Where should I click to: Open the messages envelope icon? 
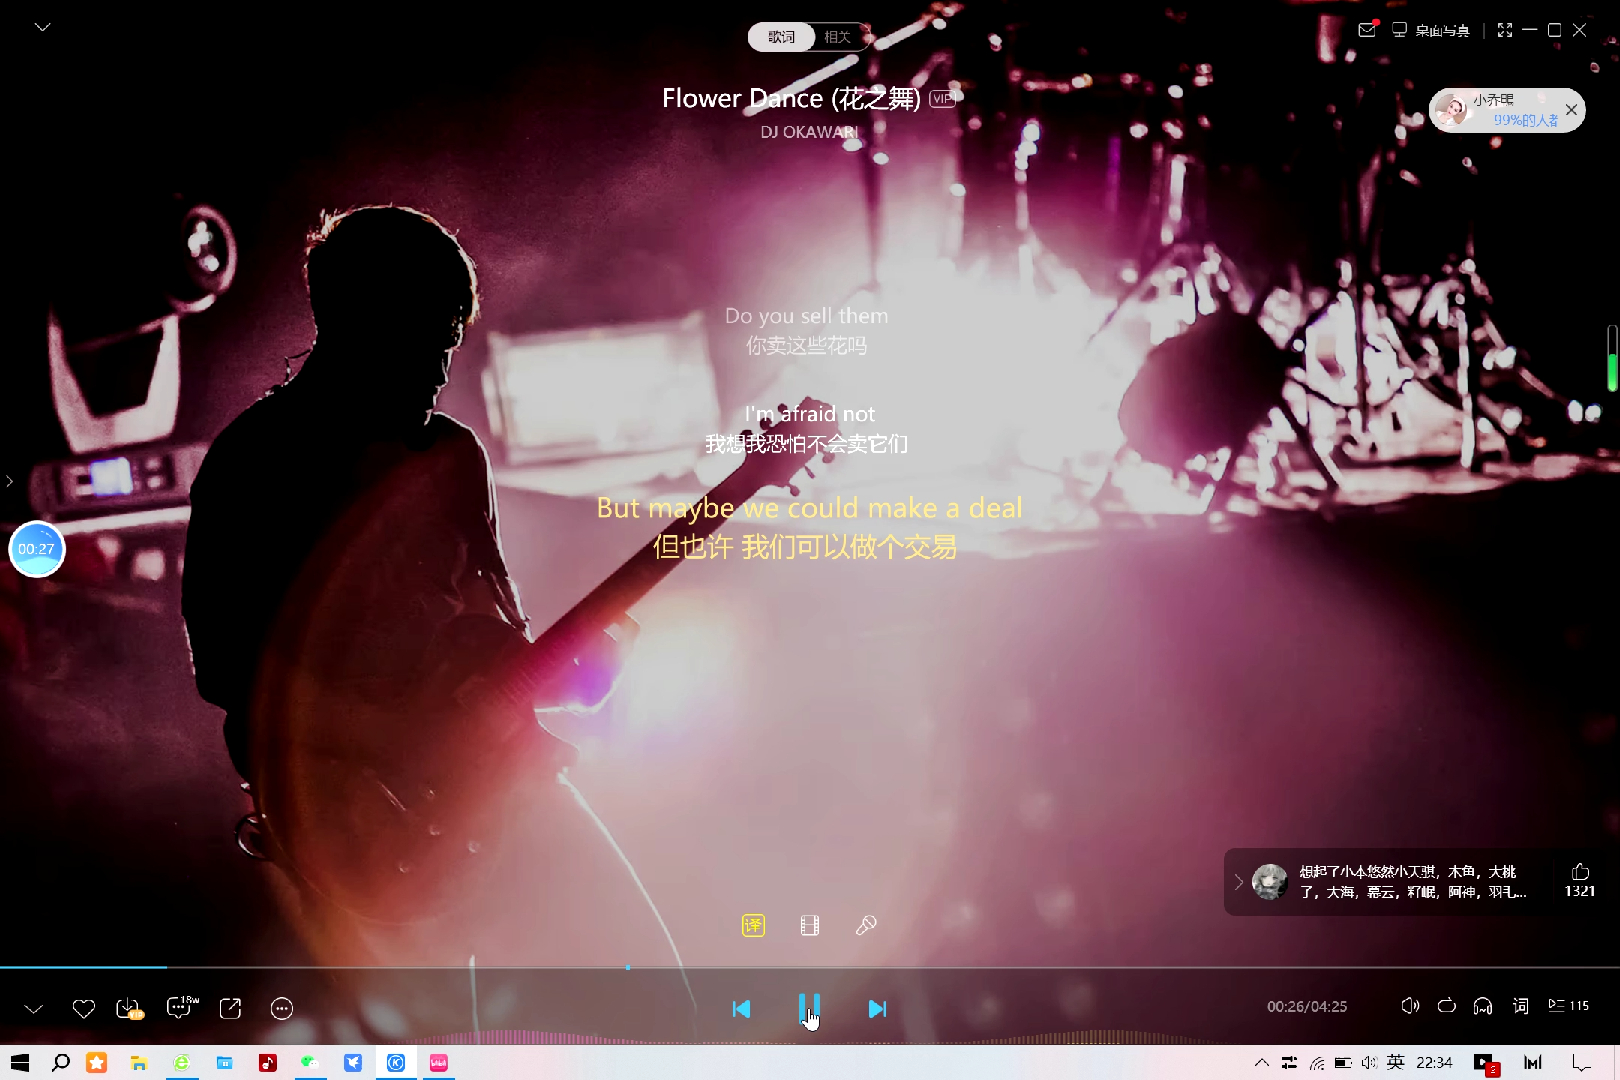(1367, 30)
